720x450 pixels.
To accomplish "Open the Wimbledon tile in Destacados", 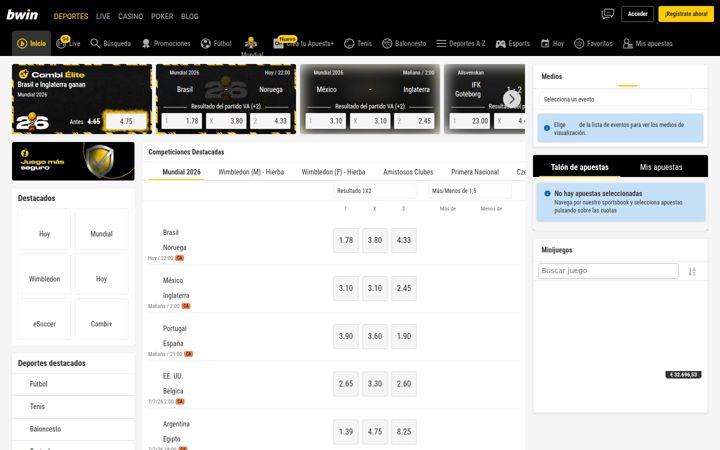I will click(x=44, y=274).
